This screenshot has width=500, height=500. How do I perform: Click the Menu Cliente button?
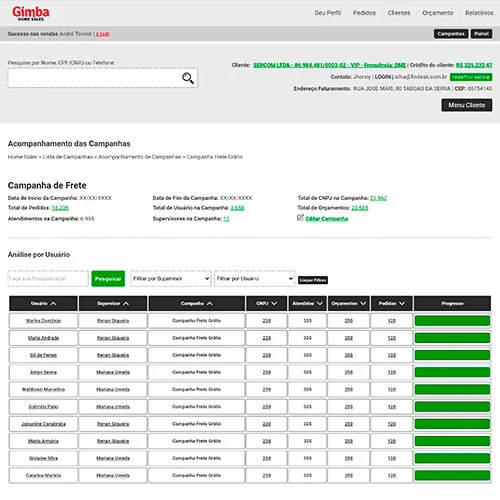point(467,105)
